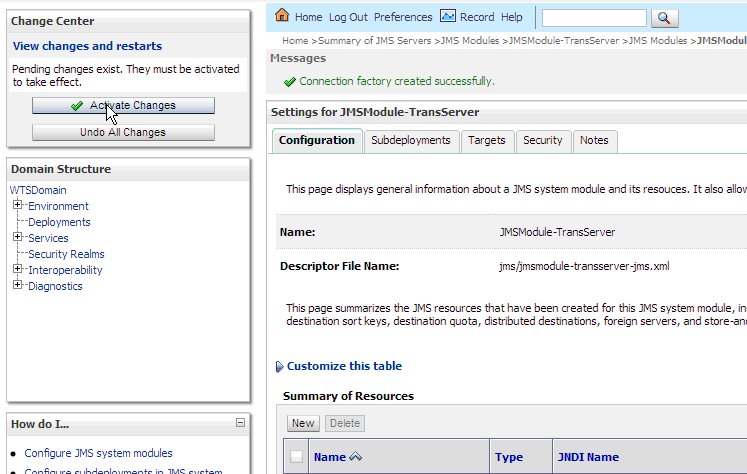Open Configure JMS system modules help link

tap(98, 453)
